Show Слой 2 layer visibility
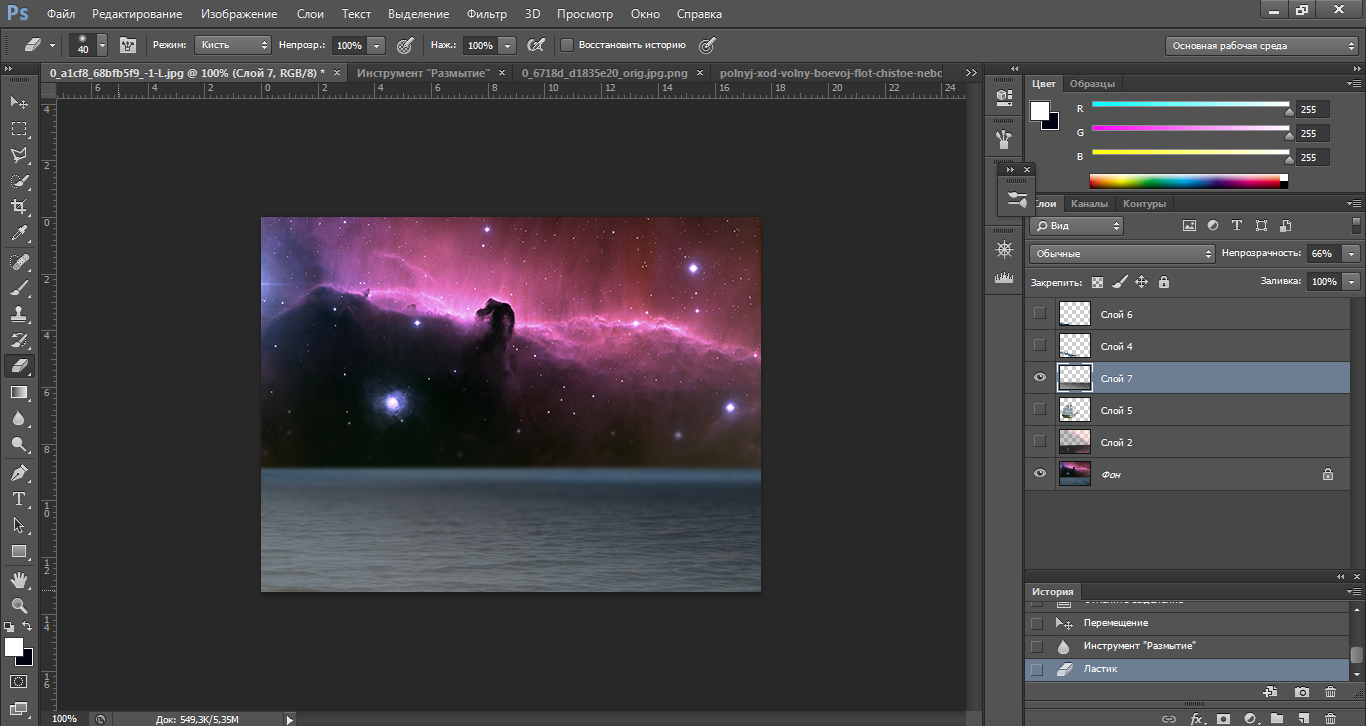 click(x=1040, y=442)
